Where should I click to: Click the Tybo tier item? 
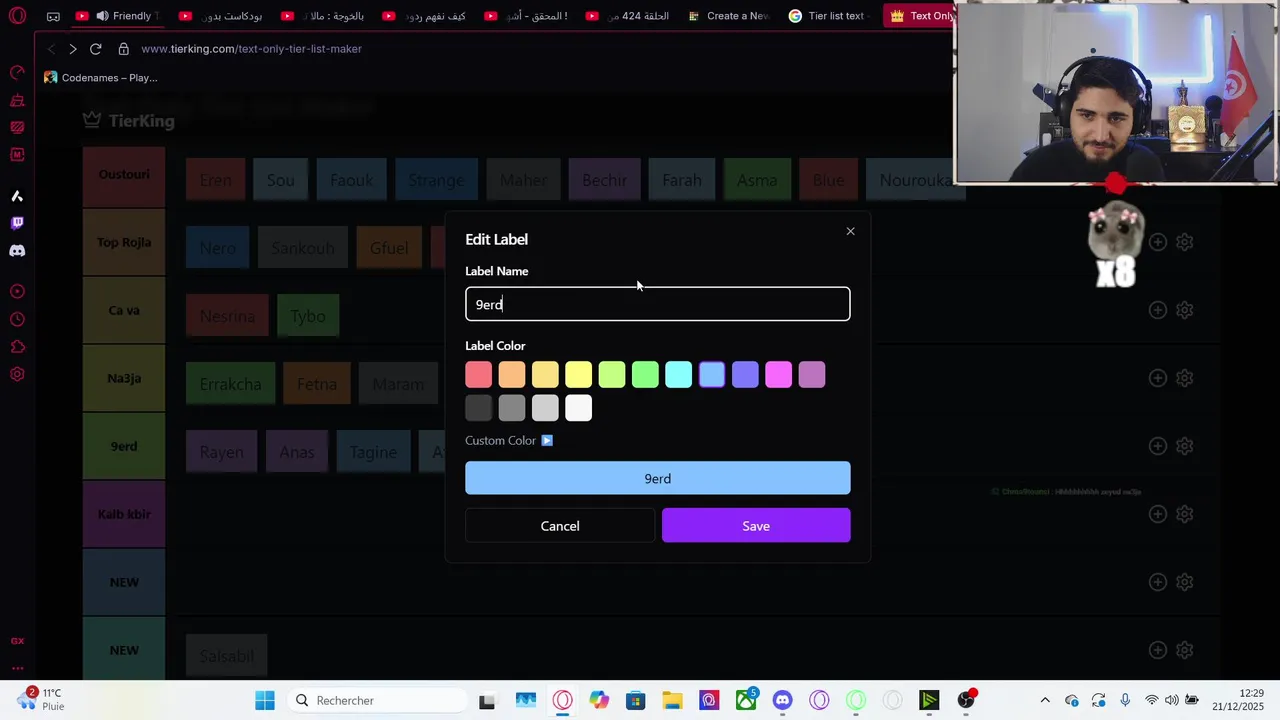308,316
